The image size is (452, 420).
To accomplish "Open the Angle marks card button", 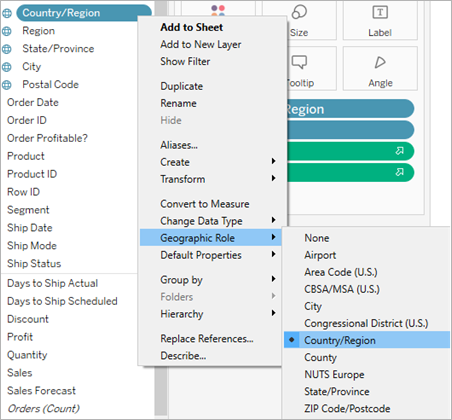I will coord(380,68).
